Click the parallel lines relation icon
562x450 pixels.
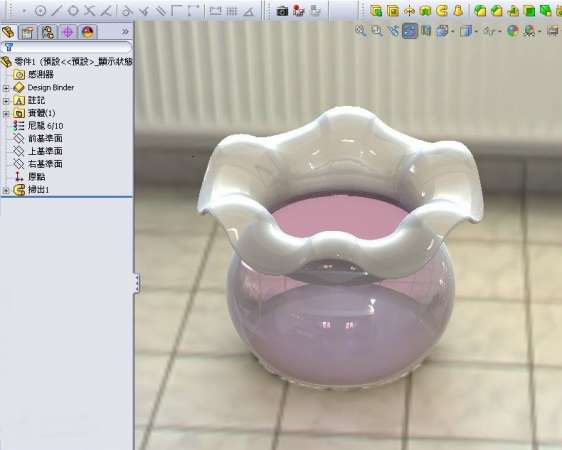tap(161, 11)
